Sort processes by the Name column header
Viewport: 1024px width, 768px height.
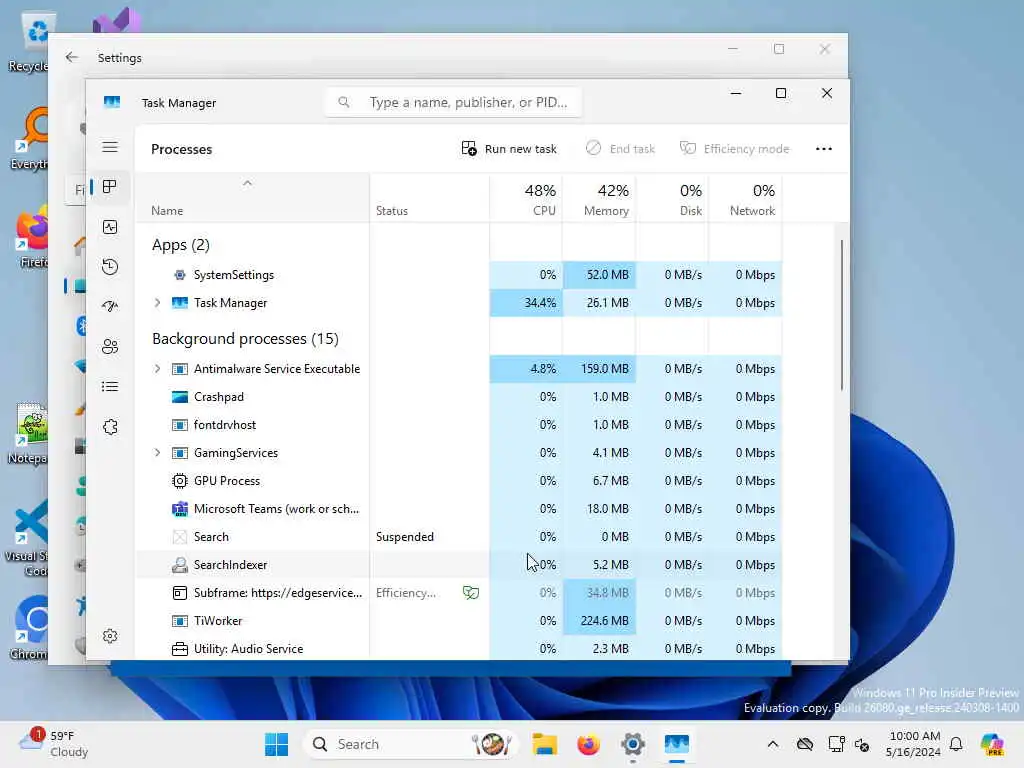pos(253,199)
